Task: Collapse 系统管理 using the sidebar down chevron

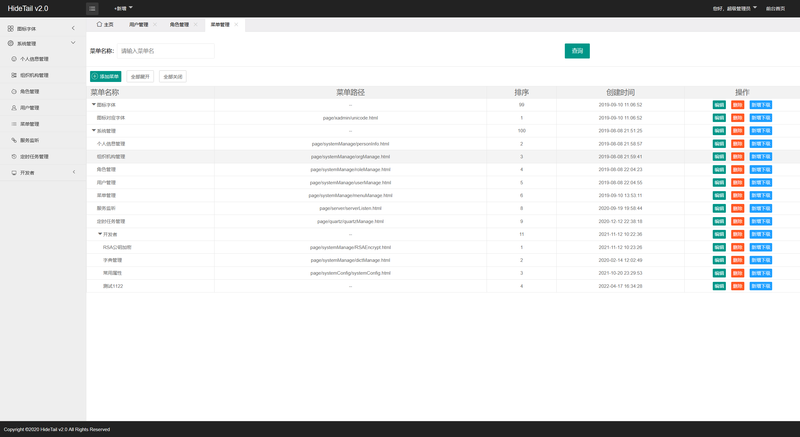Action: (x=73, y=43)
